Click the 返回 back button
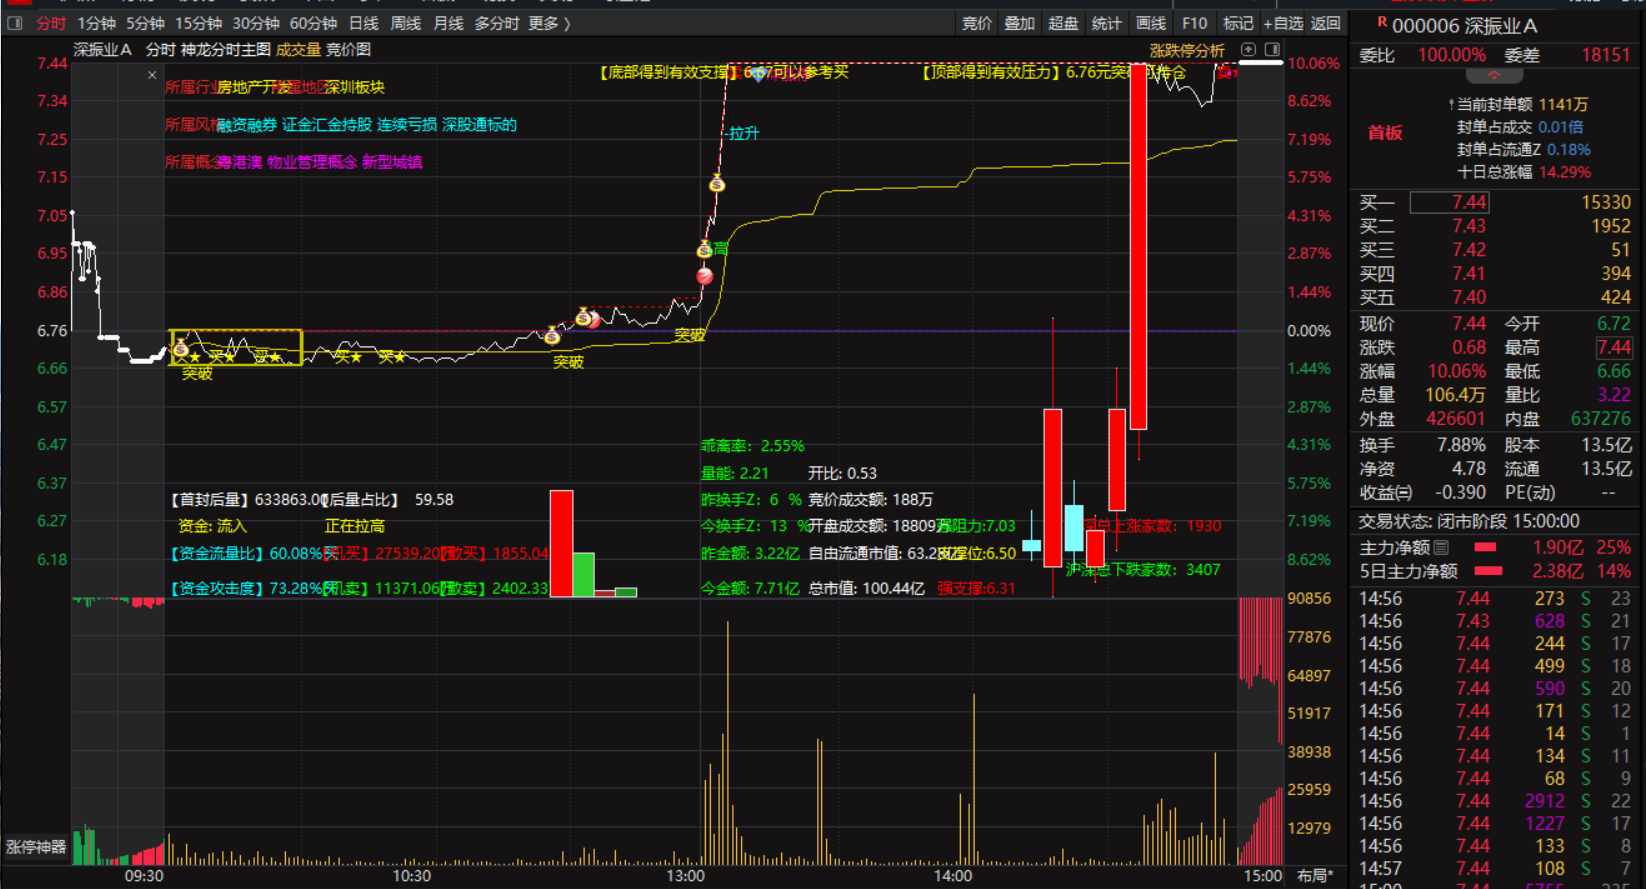This screenshot has width=1646, height=889. pos(1326,23)
